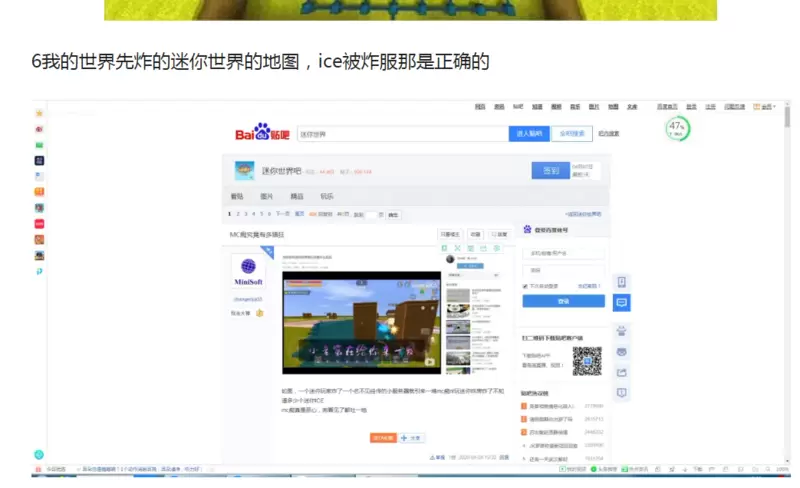Click 确定 button beside page jump input
This screenshot has height=488, width=800.
tap(393, 215)
